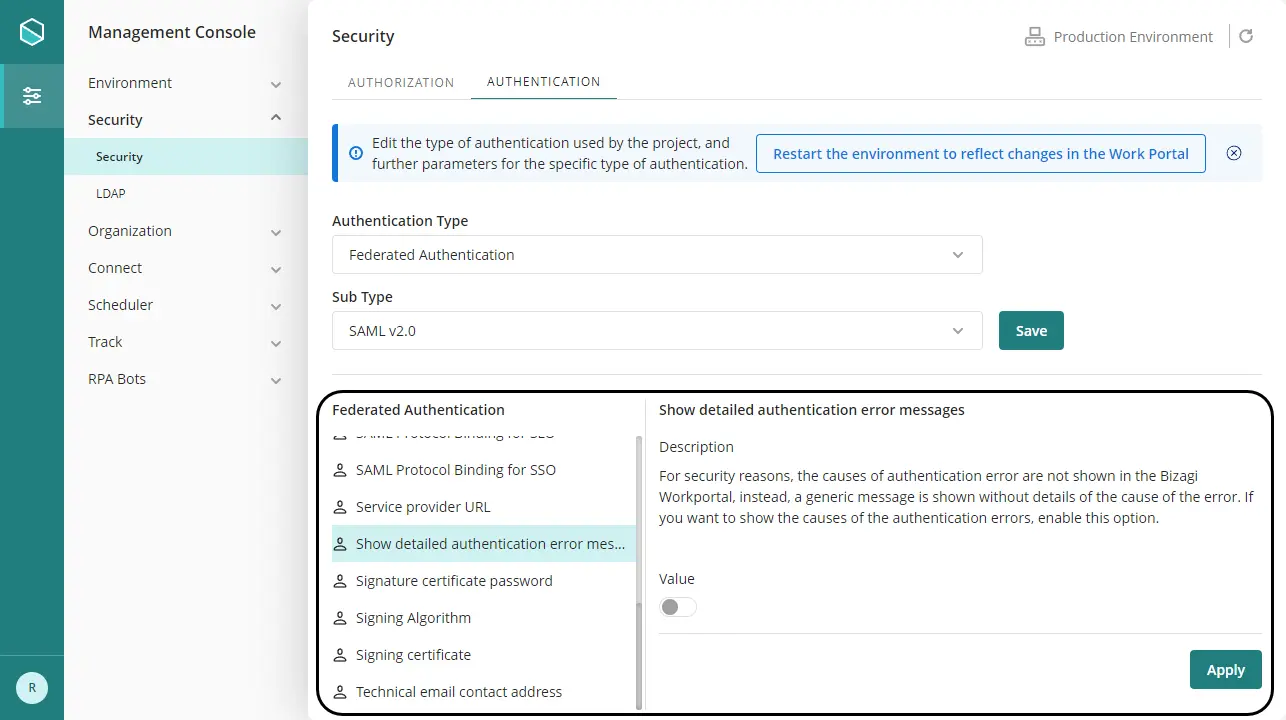Click the icon beside SAML Protocol Binding for SSO
The width and height of the screenshot is (1286, 720).
(x=340, y=470)
